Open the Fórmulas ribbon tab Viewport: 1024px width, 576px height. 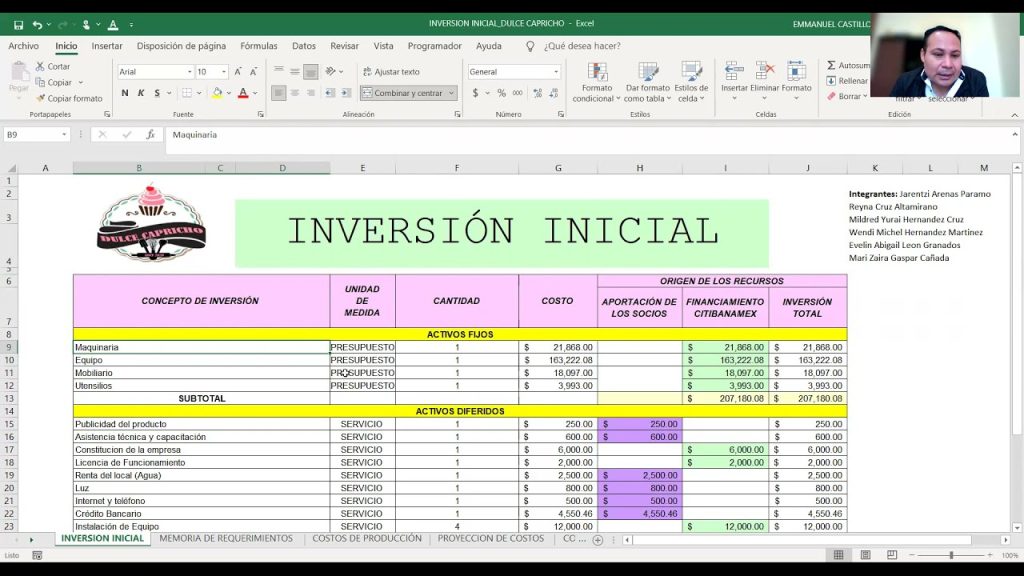click(259, 46)
